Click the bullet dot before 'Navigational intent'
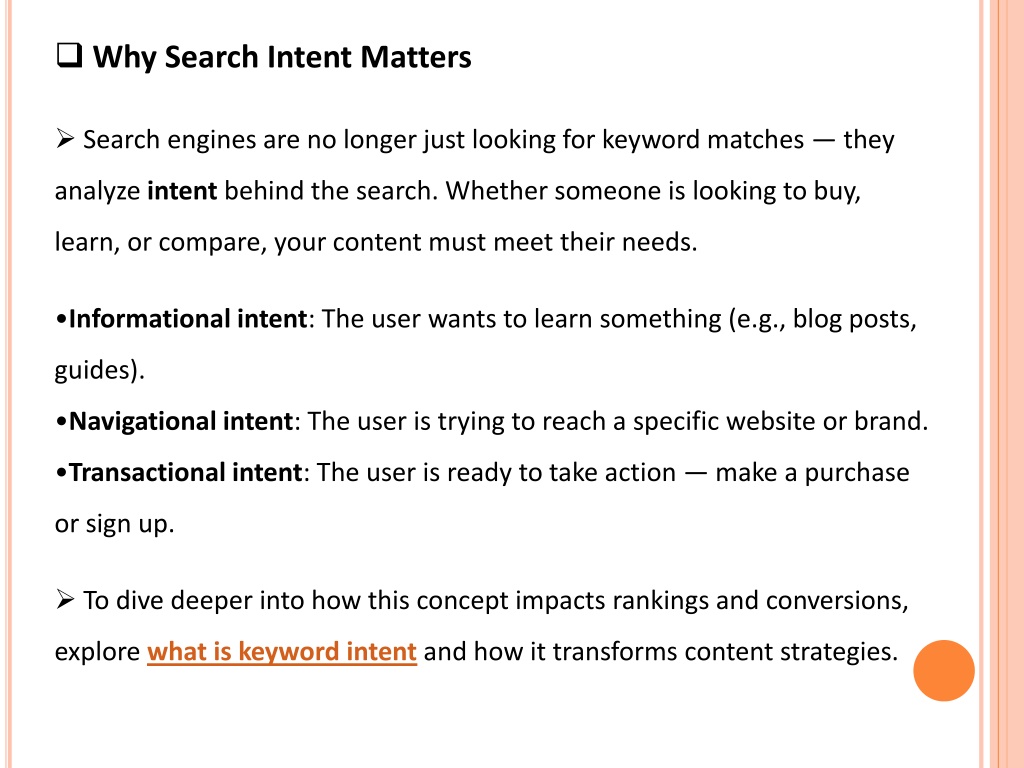The image size is (1024, 768). click(61, 423)
